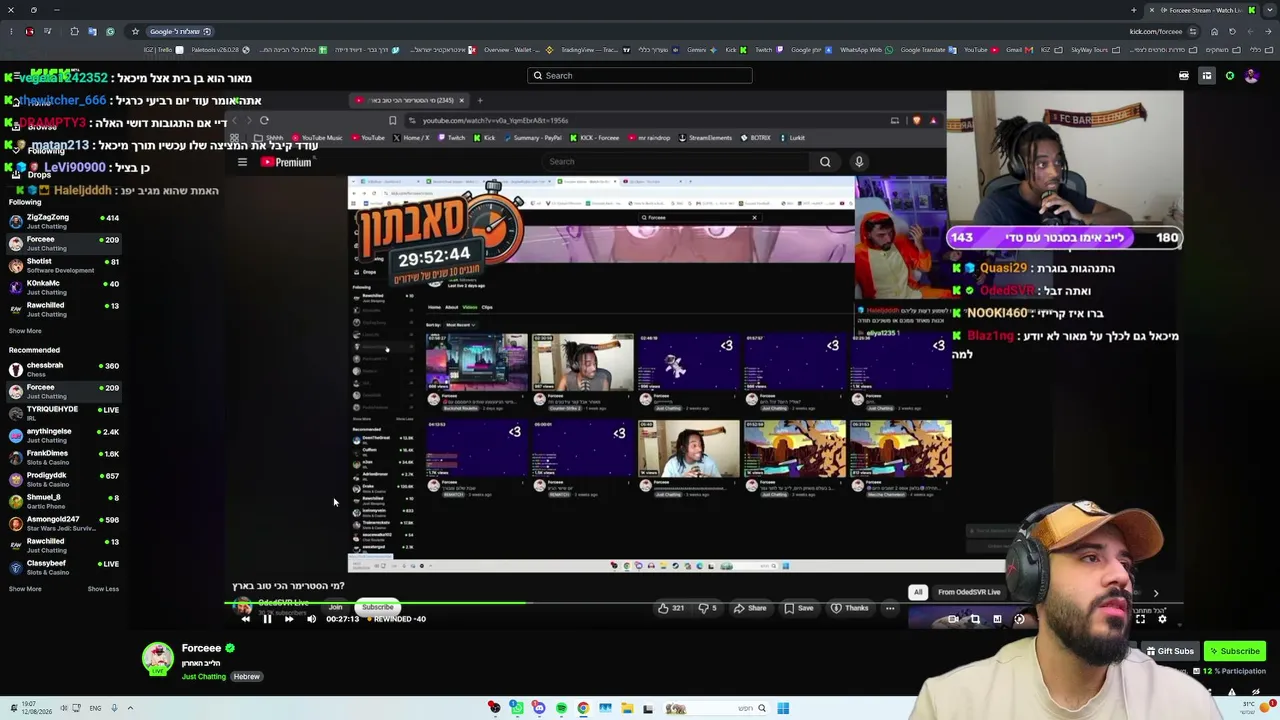
Task: Click the YouTube microphone voice search icon
Action: click(x=858, y=162)
